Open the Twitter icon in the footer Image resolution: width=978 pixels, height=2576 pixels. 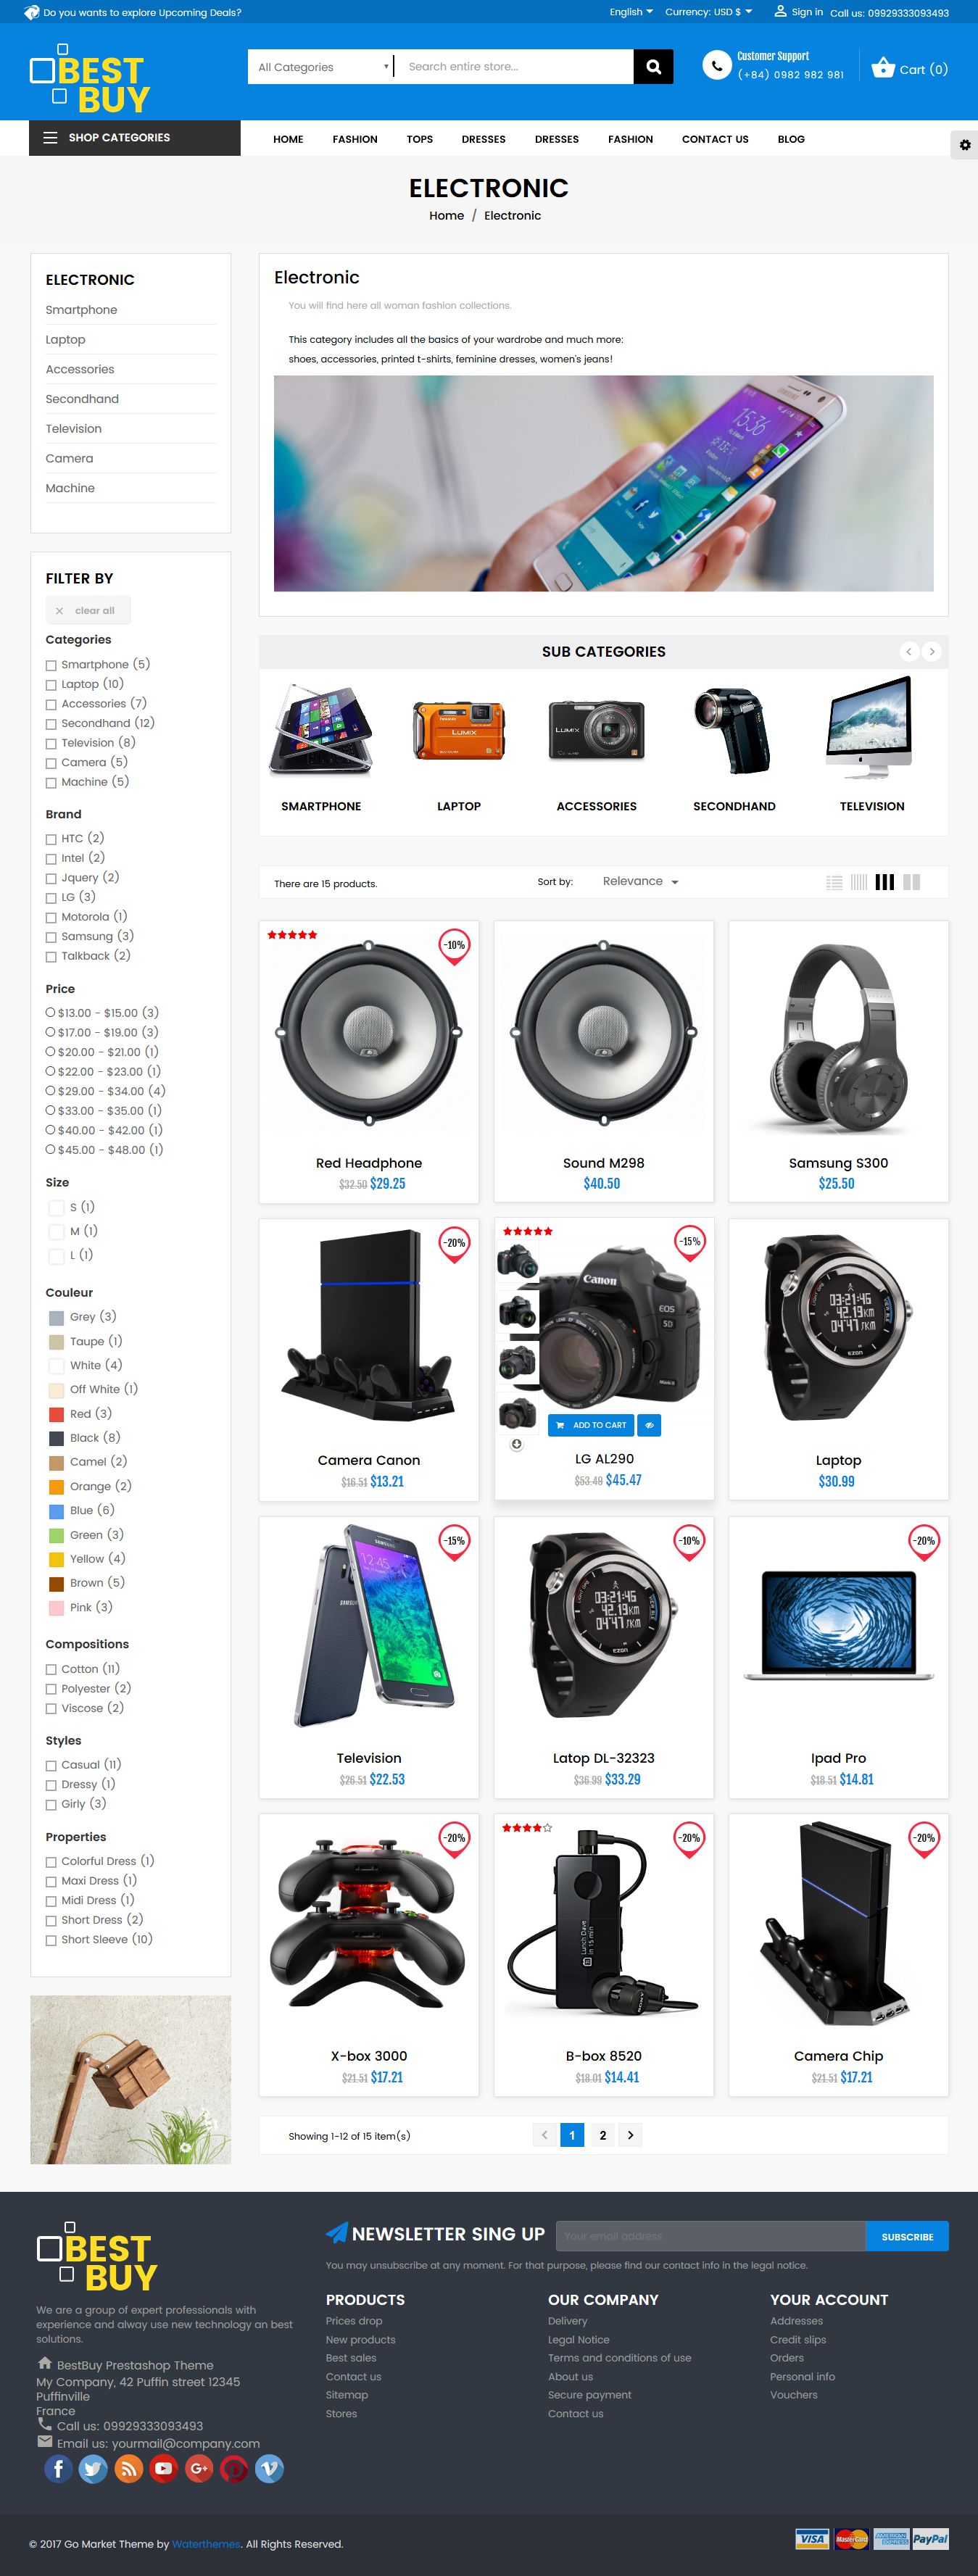(93, 2469)
